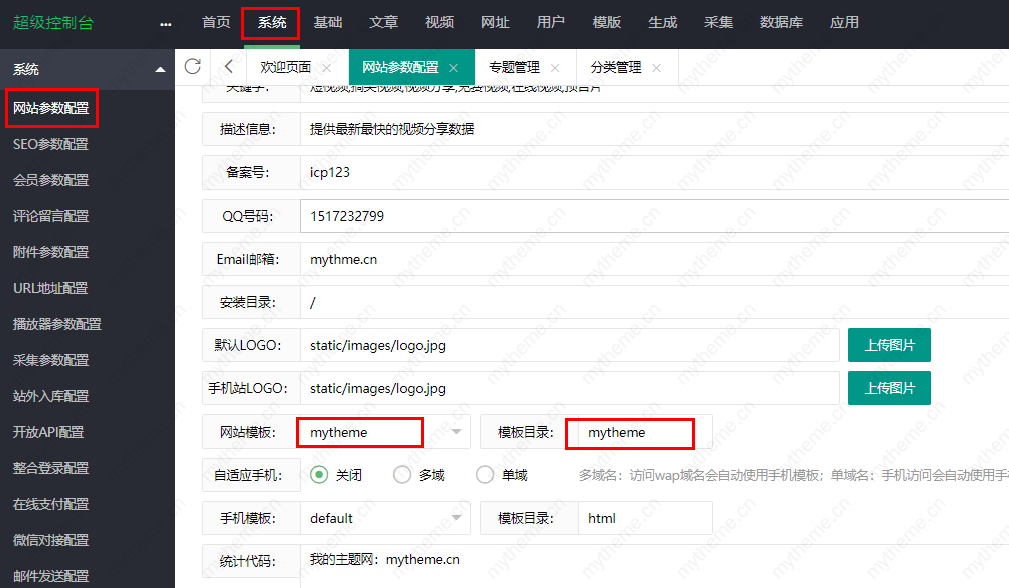
Task: Open 播放器参数配置 in the sidebar
Action: coord(57,324)
